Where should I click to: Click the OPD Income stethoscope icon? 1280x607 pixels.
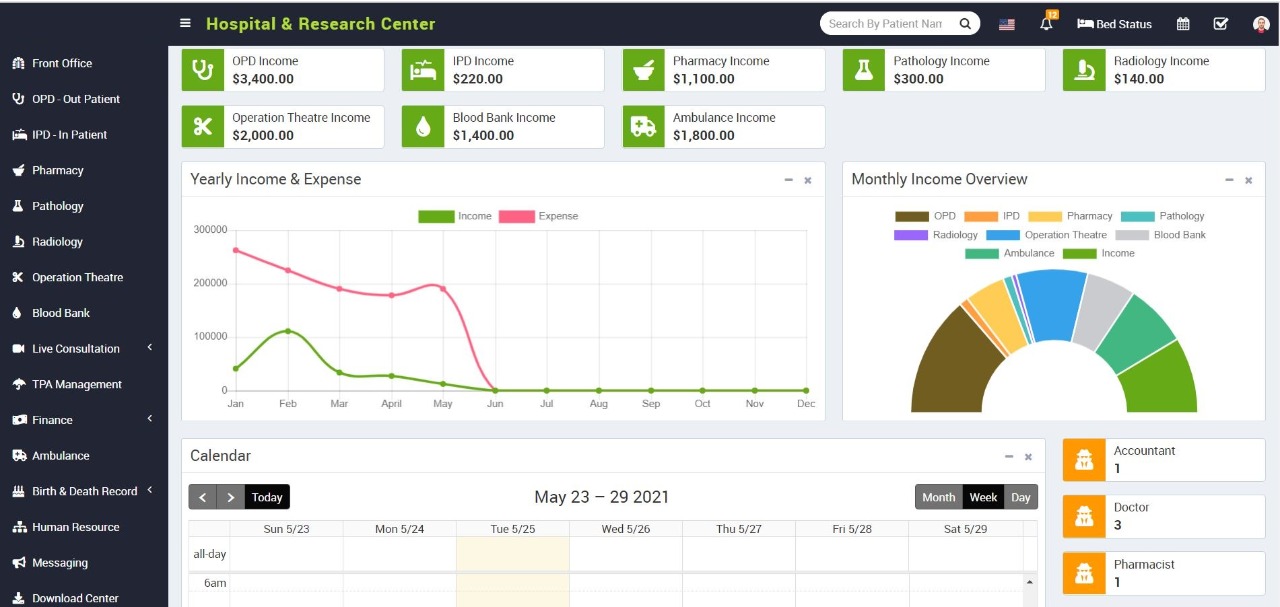(203, 70)
